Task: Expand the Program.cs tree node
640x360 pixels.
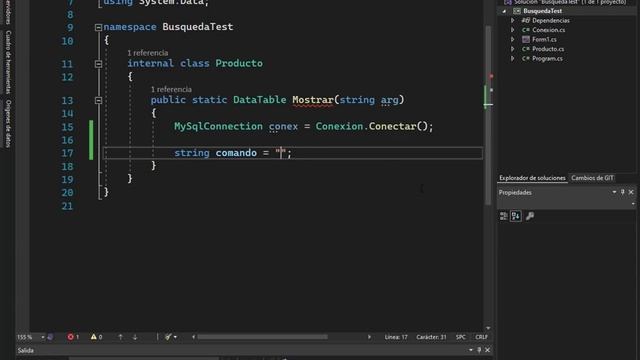Action: pos(513,58)
